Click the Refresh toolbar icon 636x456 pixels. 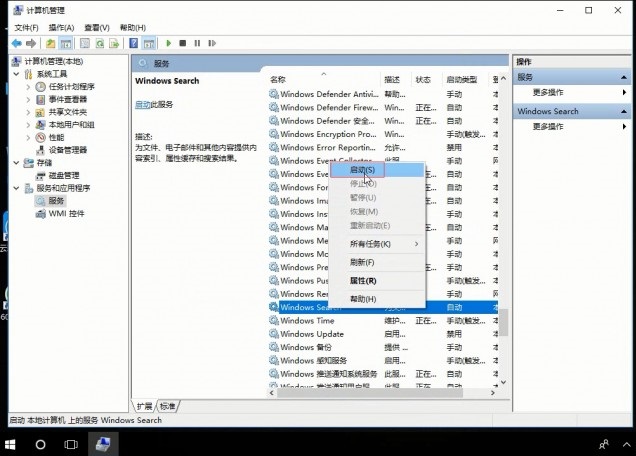point(100,43)
